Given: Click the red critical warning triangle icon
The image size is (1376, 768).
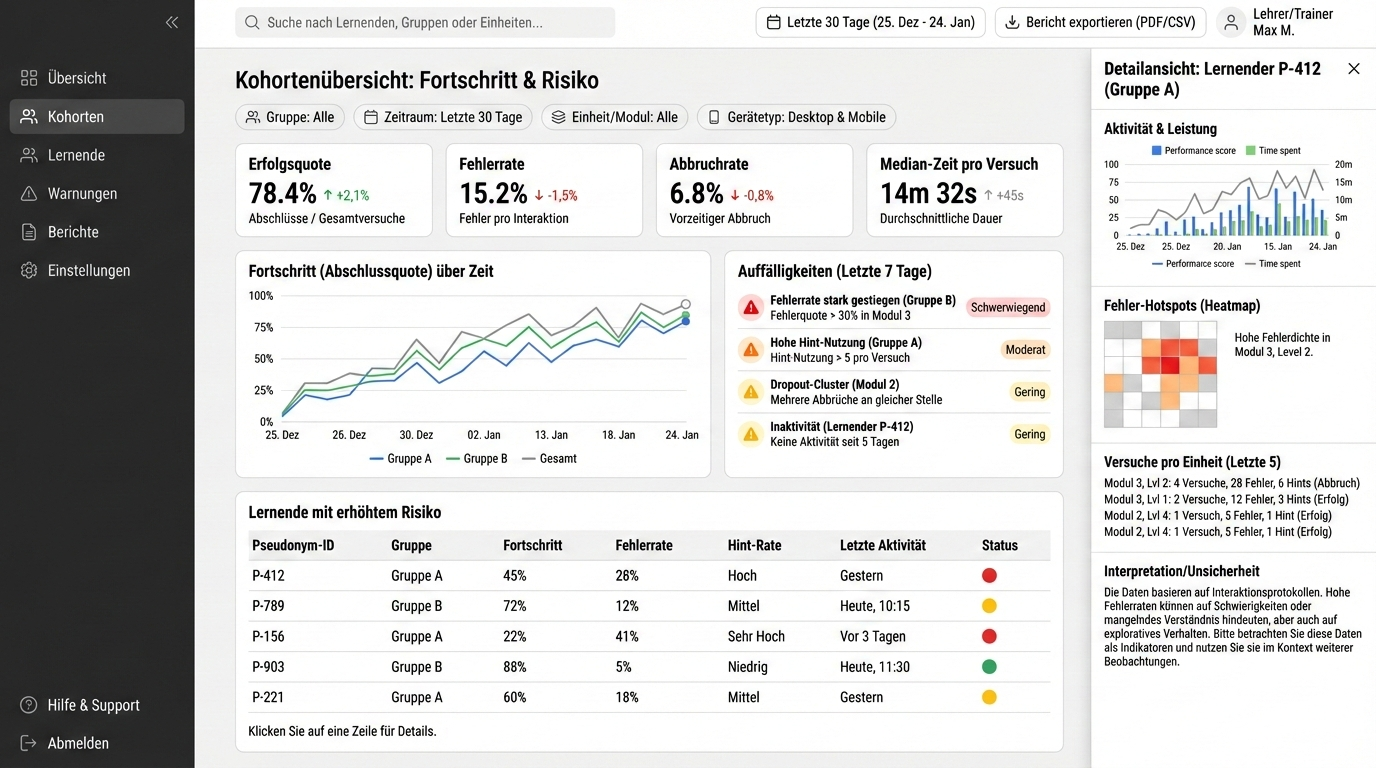Looking at the screenshot, I should click(x=750, y=308).
